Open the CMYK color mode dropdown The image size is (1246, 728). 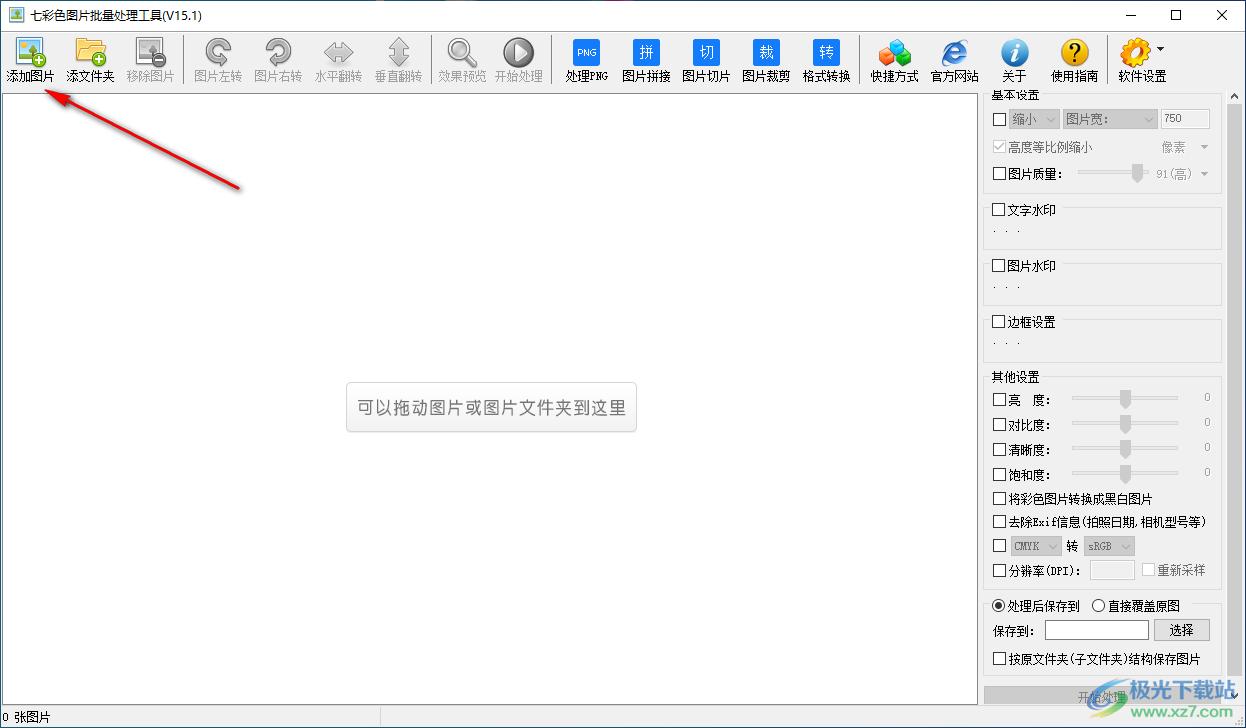[1035, 546]
